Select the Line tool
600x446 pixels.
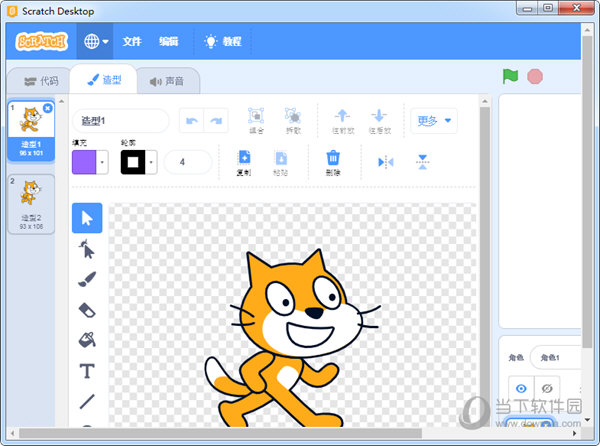[x=87, y=401]
